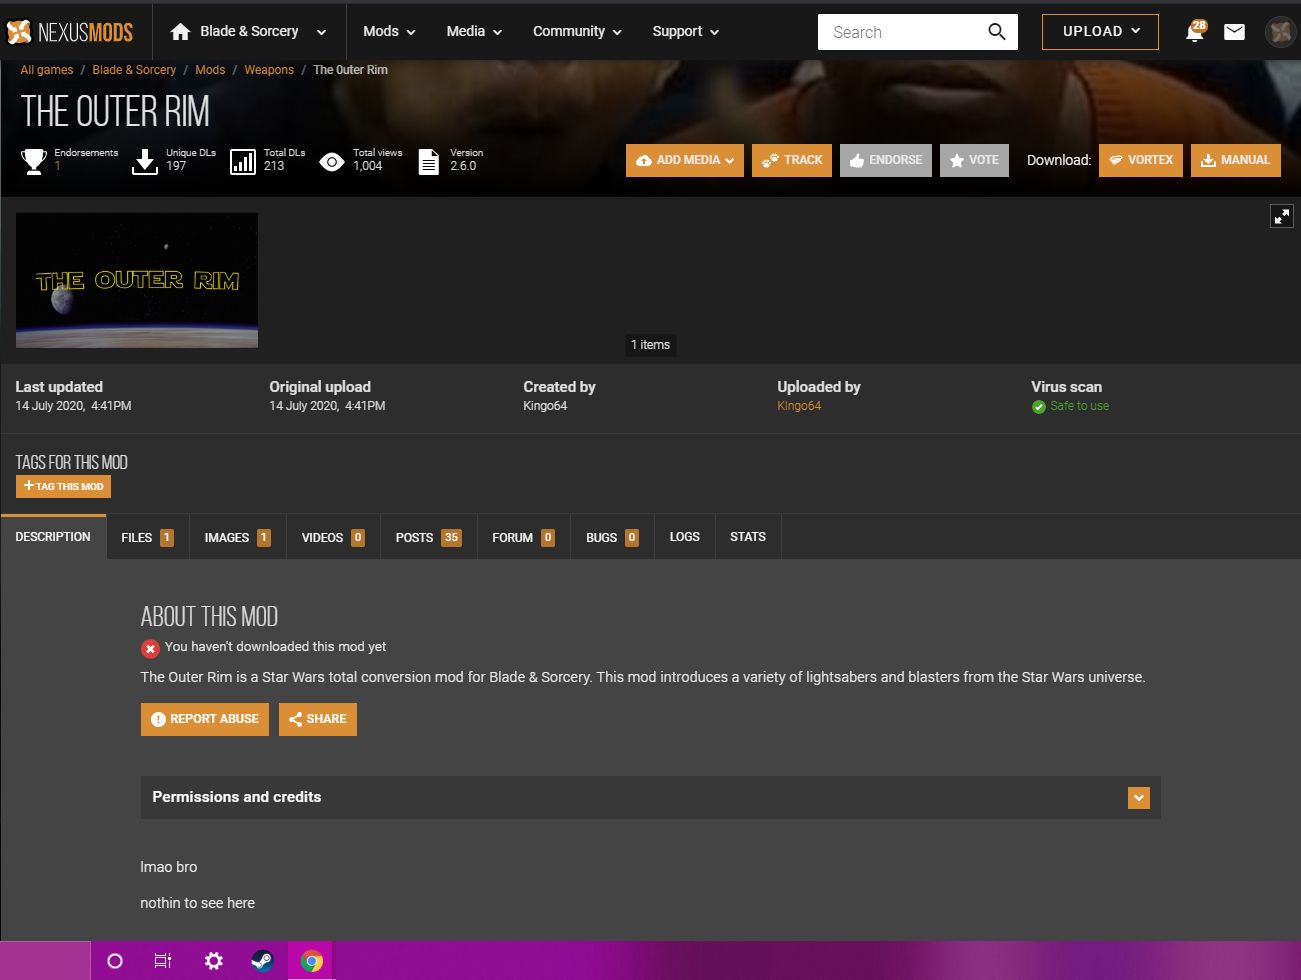The height and width of the screenshot is (980, 1301).
Task: Open the user avatar menu
Action: [1280, 32]
